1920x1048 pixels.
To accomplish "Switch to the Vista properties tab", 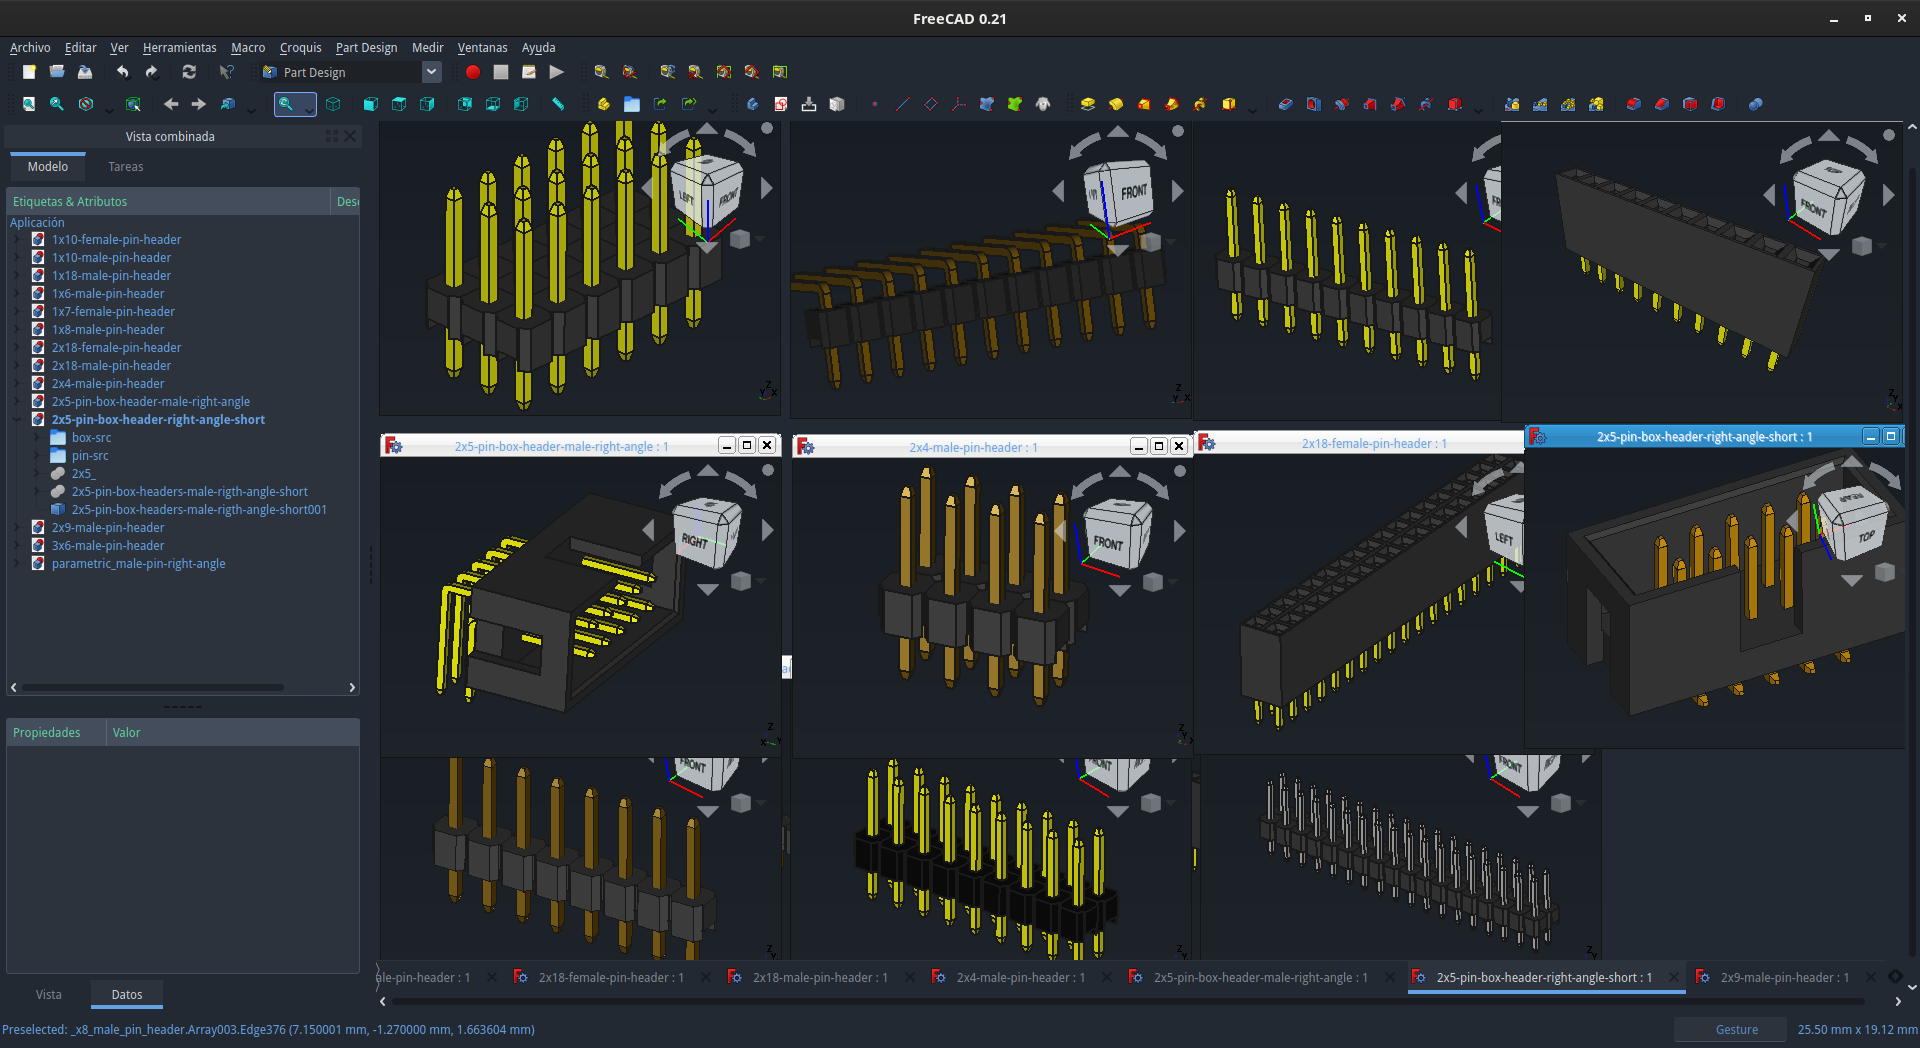I will point(49,995).
